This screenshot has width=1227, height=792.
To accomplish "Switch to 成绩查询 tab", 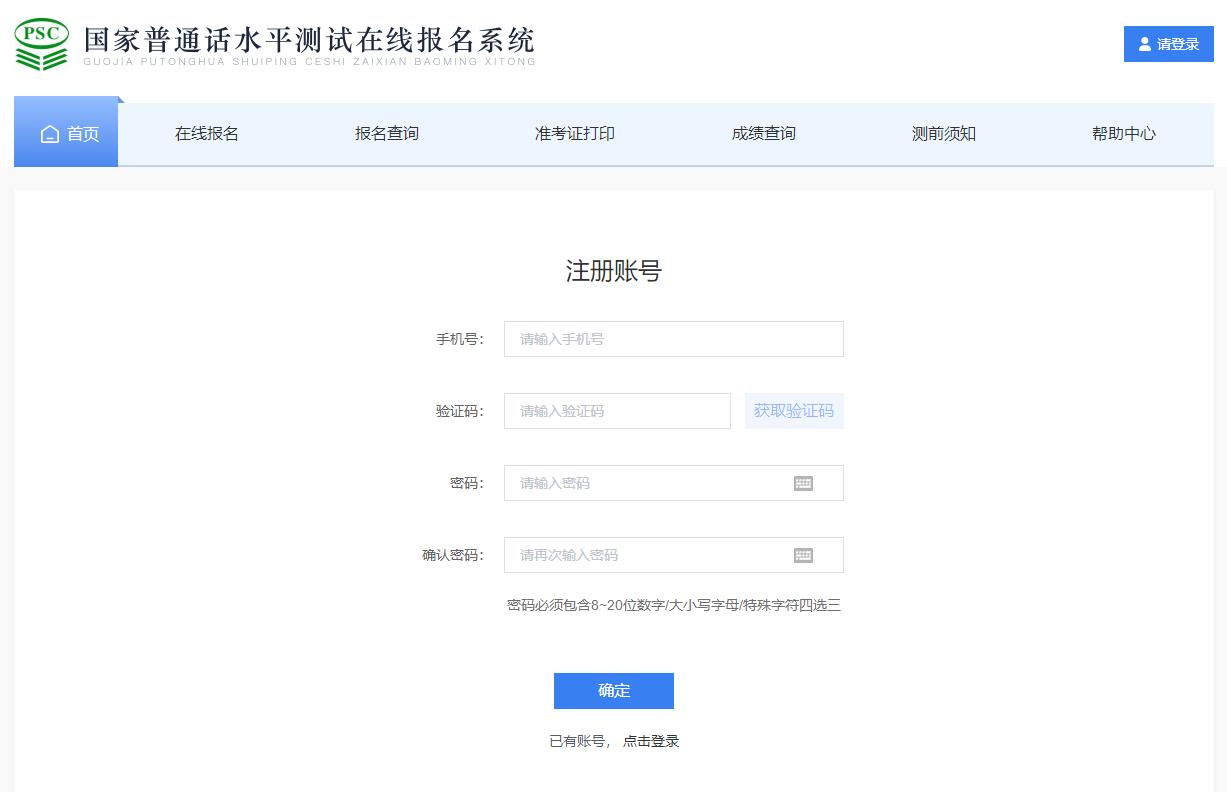I will 764,134.
